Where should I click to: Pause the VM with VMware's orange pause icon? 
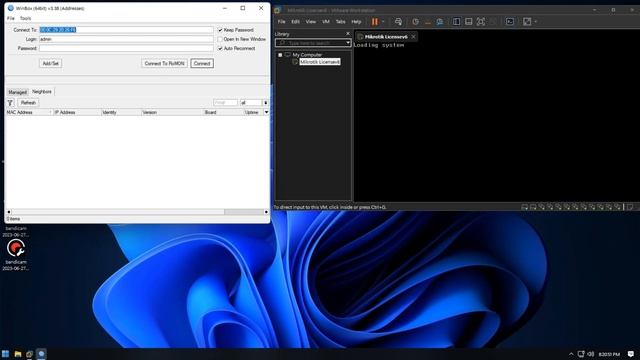pos(374,22)
